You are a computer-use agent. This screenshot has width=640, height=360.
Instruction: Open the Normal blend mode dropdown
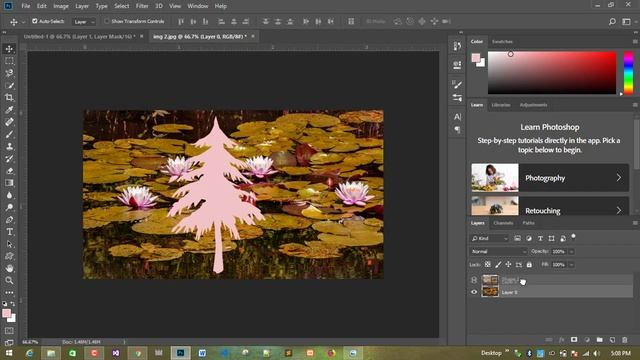pos(498,251)
